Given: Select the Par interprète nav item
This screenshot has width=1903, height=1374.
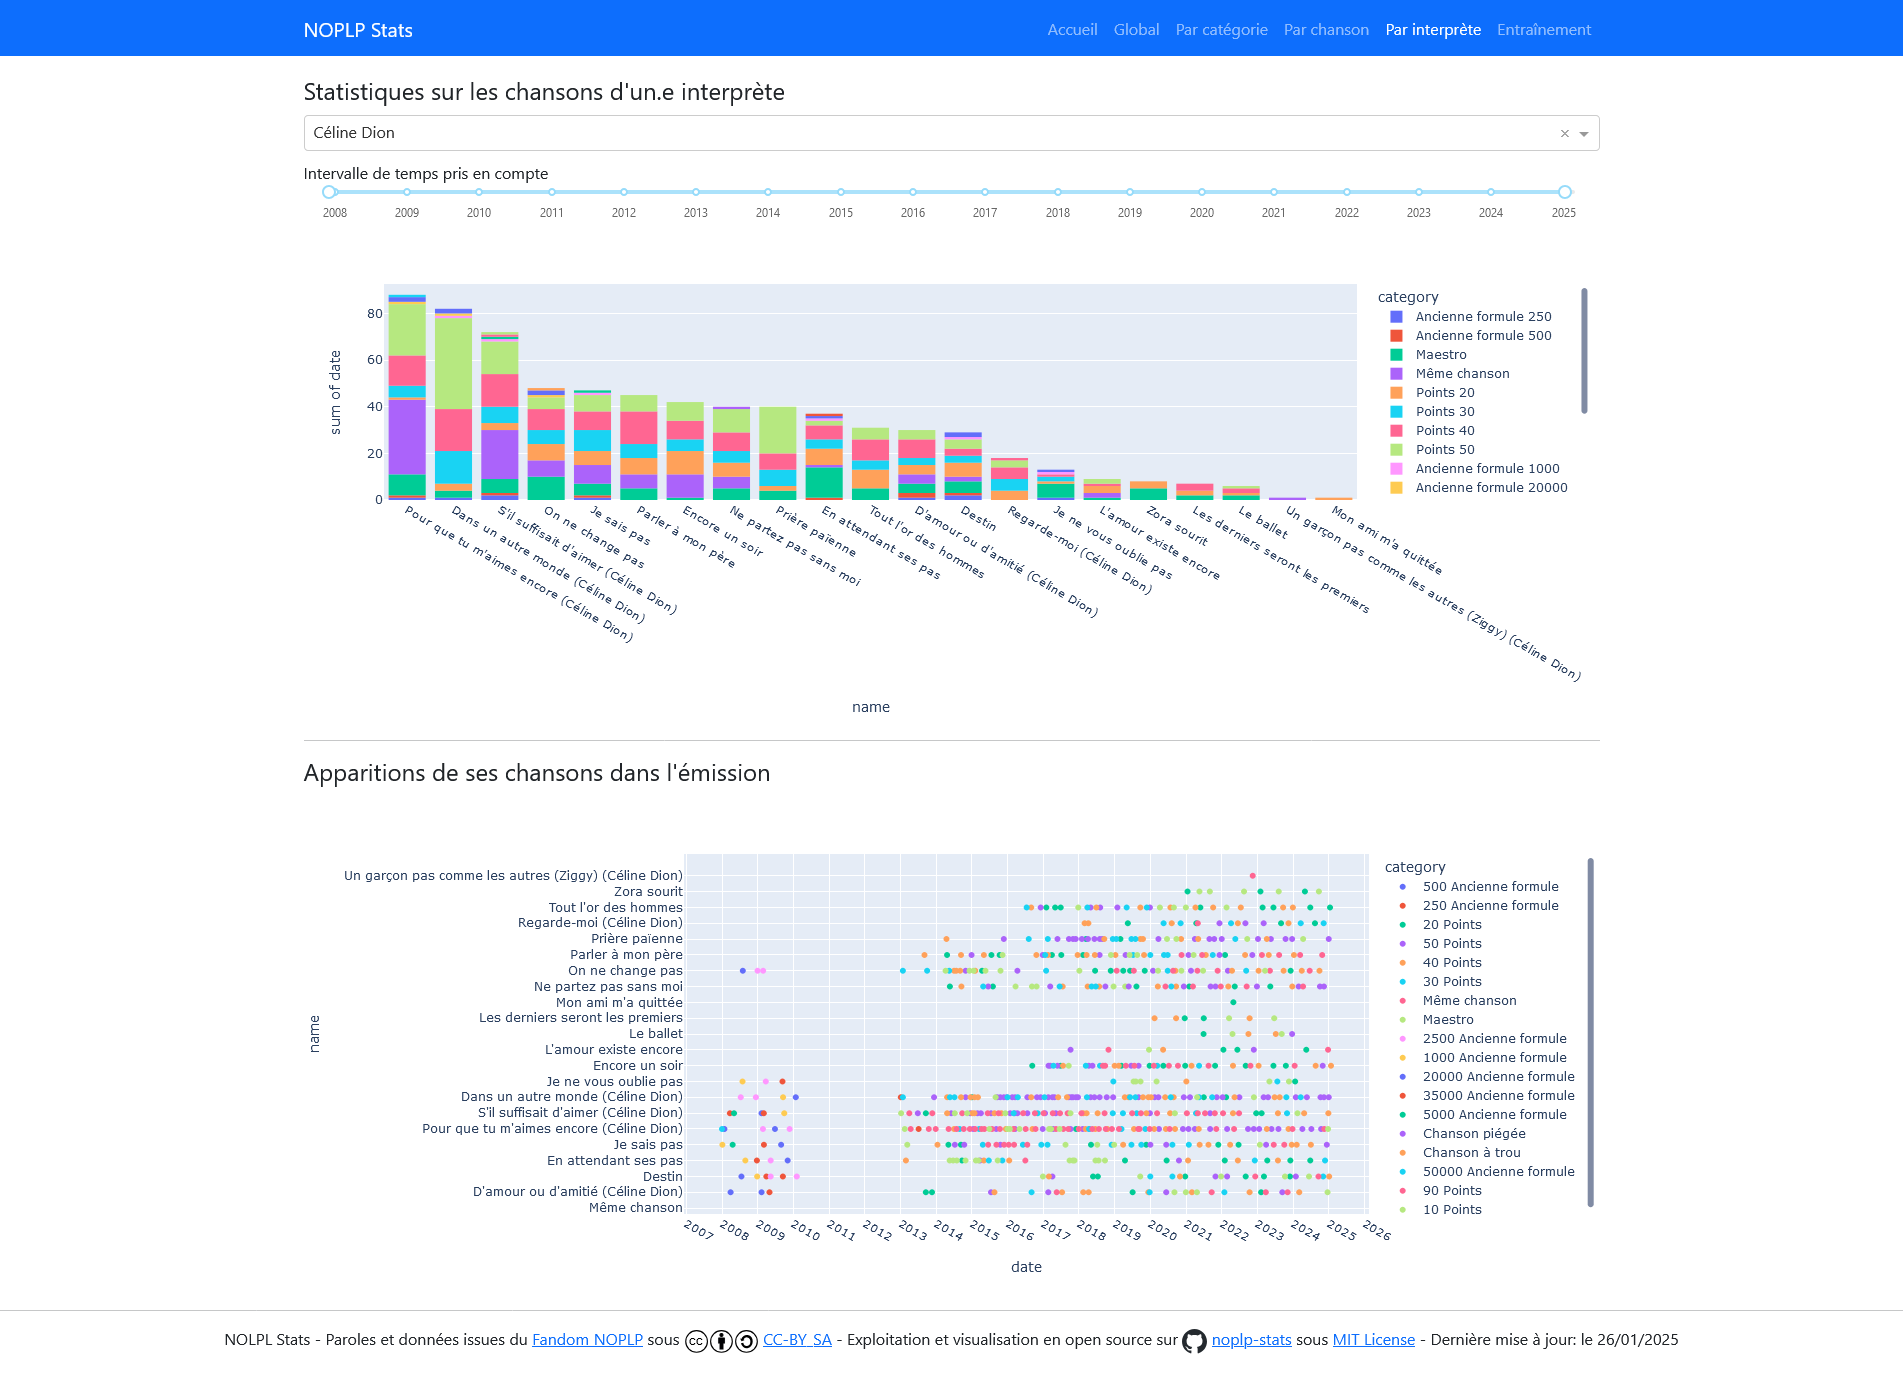Looking at the screenshot, I should 1433,30.
